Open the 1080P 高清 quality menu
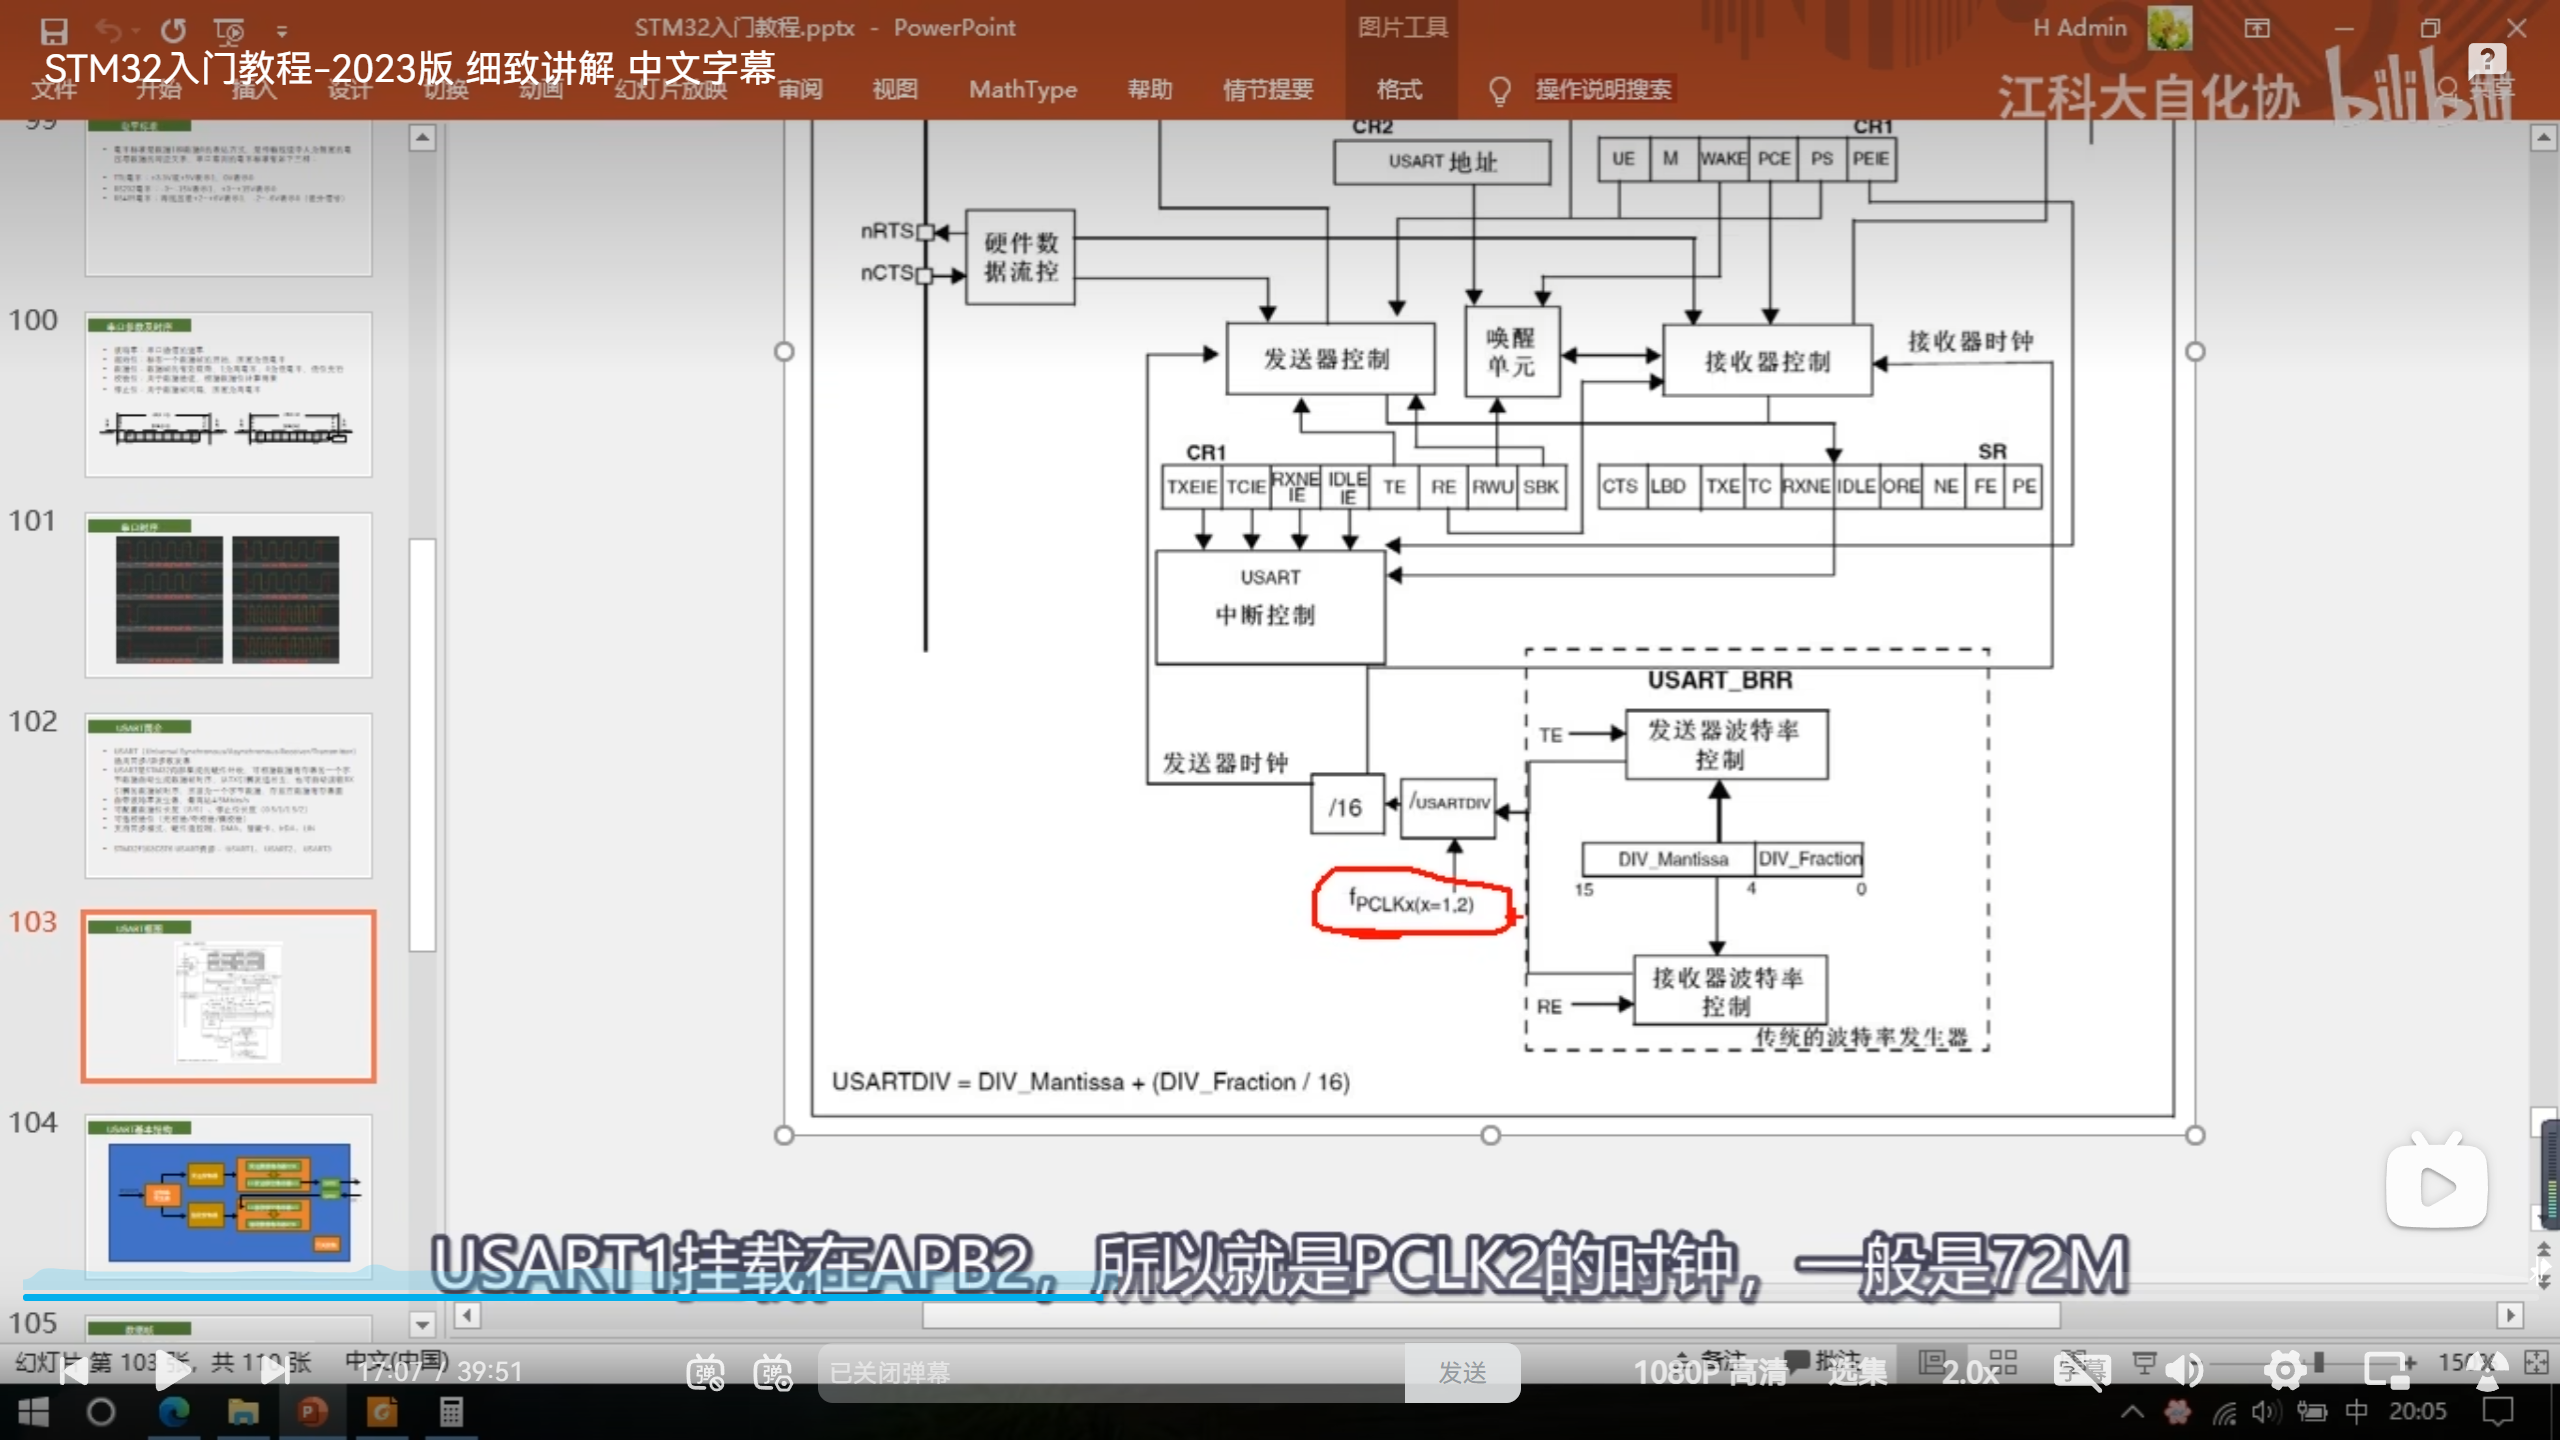Screen dimensions: 2560x1440 click(x=1710, y=1372)
